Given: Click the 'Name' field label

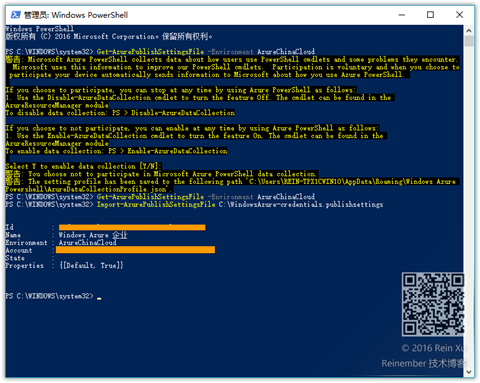Looking at the screenshot, I should click(13, 235).
